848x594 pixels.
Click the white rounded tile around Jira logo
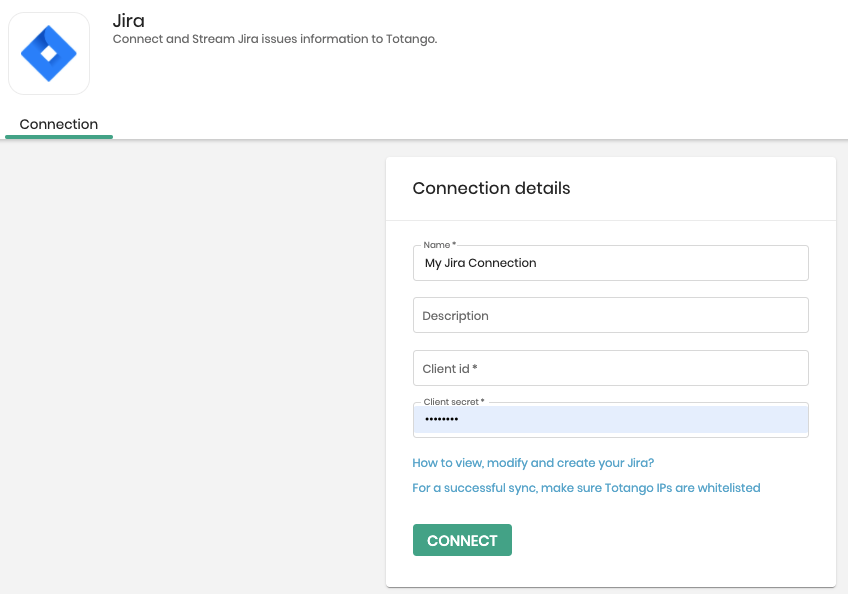(49, 54)
